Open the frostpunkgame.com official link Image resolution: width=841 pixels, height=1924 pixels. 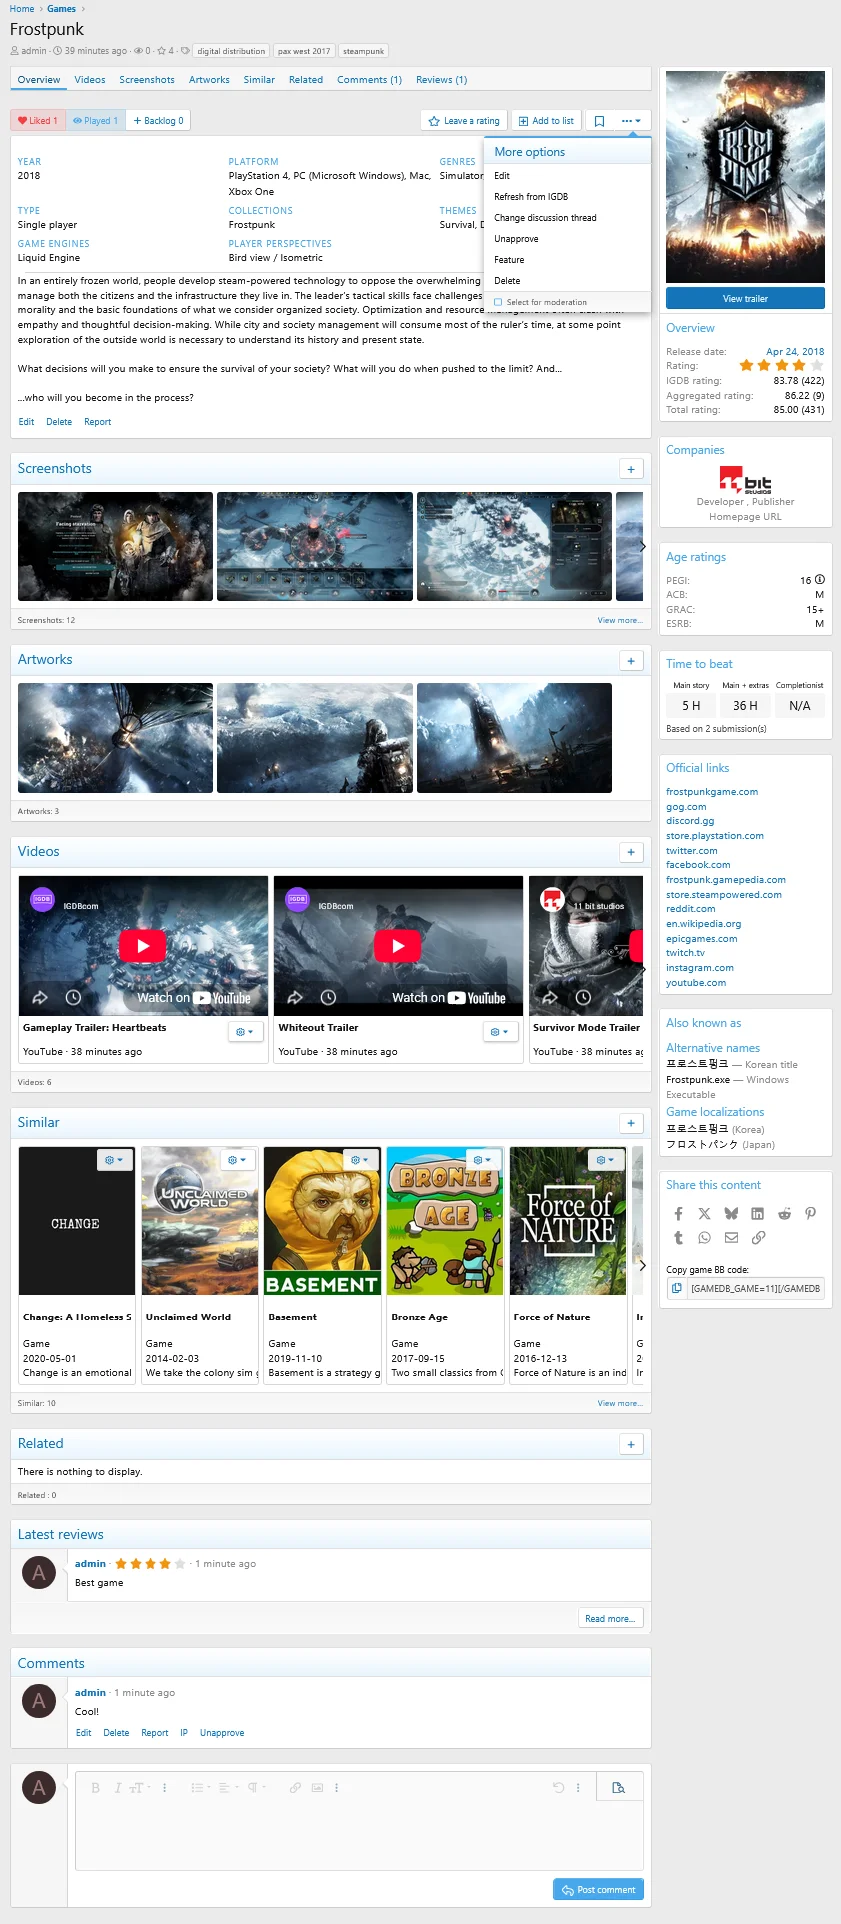click(712, 792)
